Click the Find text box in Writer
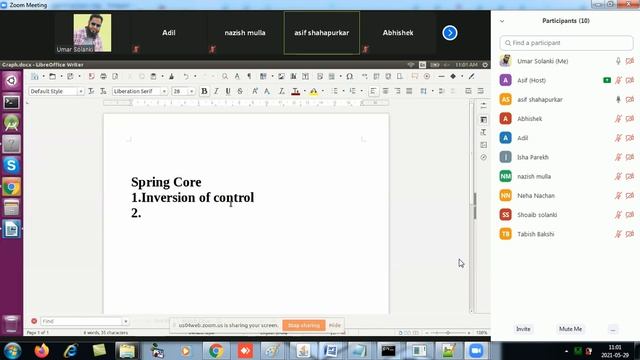This screenshot has width=640, height=360. pos(82,321)
